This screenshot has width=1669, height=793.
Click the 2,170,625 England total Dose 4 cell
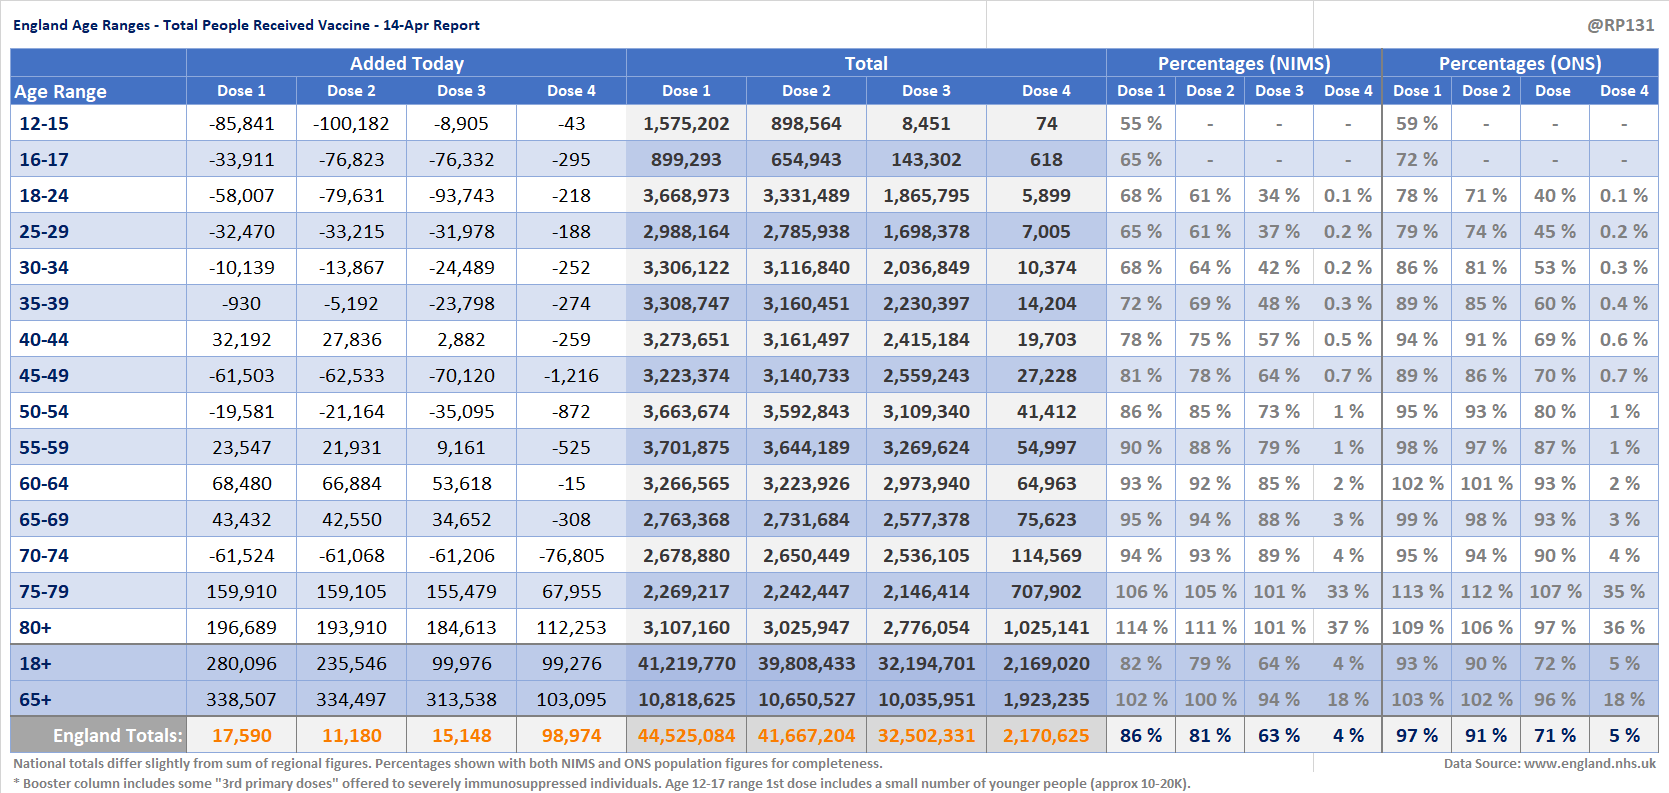(x=1046, y=735)
